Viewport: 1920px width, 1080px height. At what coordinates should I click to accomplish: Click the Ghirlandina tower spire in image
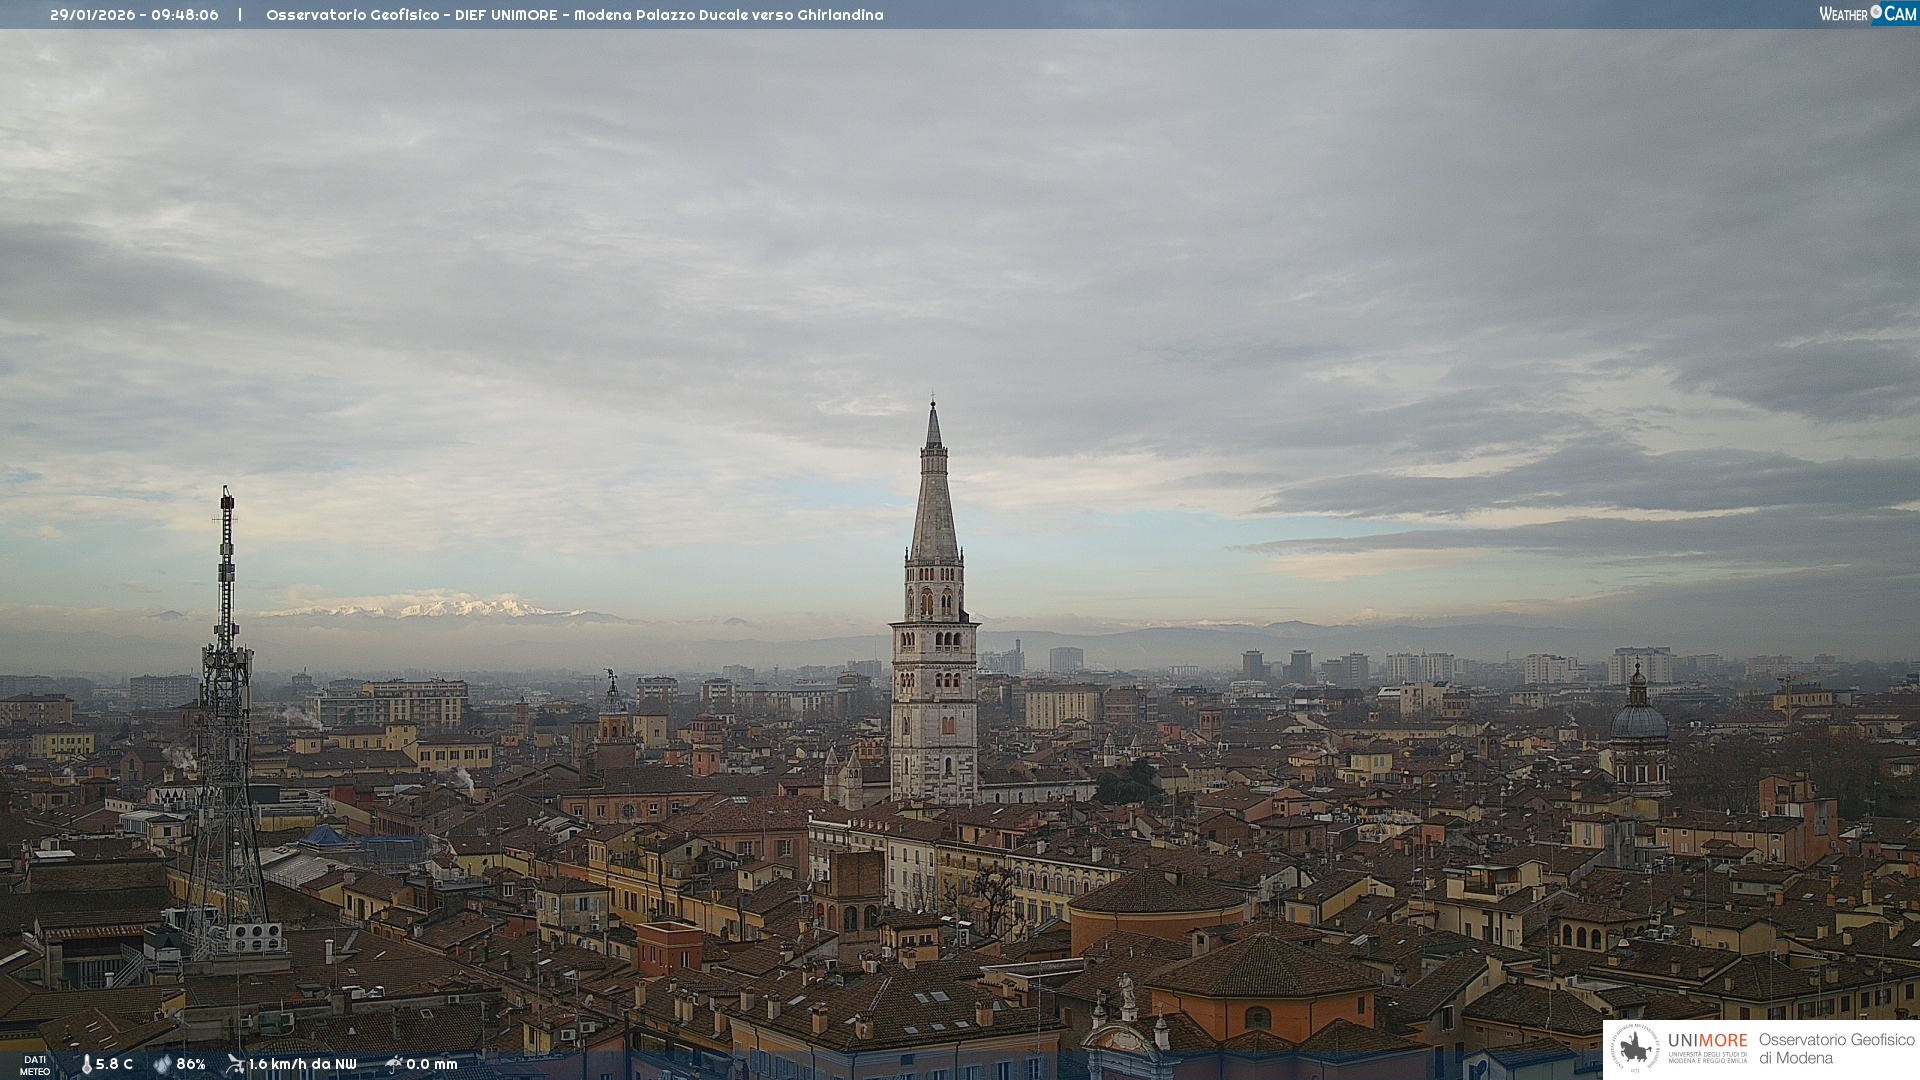click(934, 500)
